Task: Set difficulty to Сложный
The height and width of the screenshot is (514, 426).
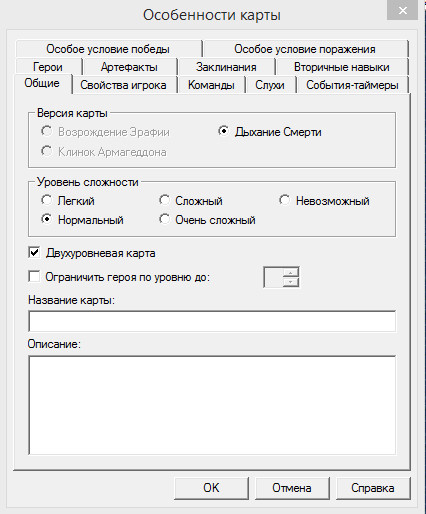Action: (164, 200)
